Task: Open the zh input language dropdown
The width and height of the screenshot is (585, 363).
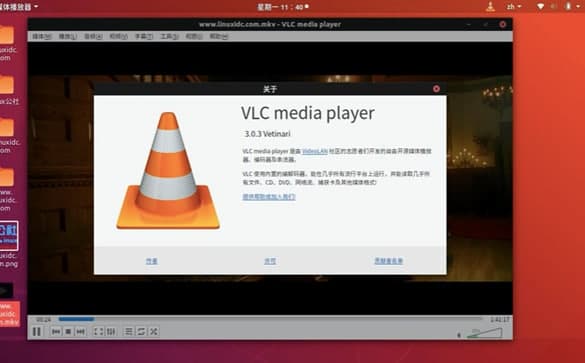Action: [513, 6]
